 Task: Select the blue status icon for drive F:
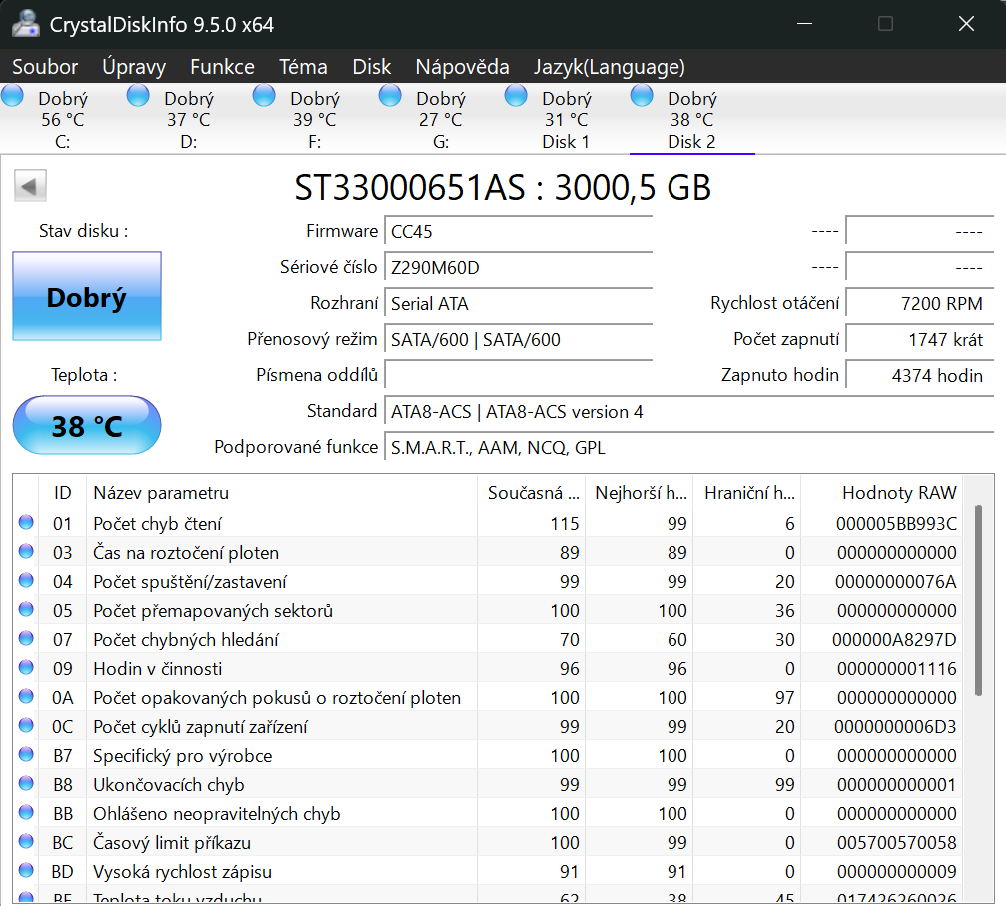(263, 95)
